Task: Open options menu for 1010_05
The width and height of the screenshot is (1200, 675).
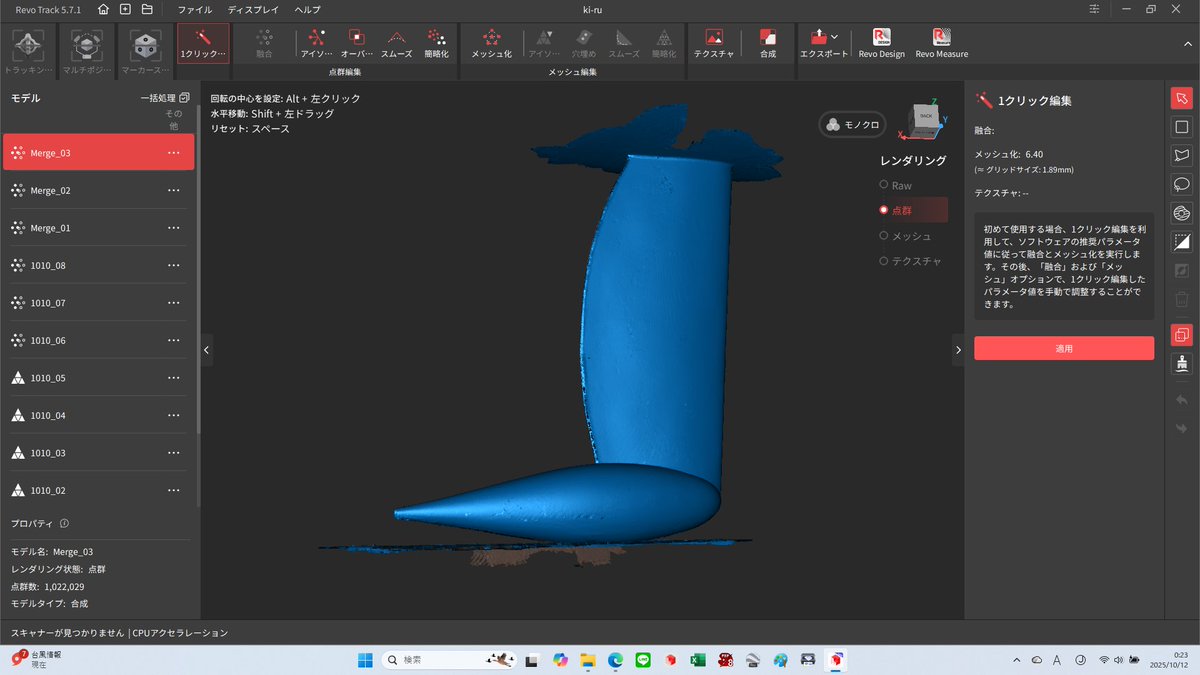Action: tap(174, 378)
